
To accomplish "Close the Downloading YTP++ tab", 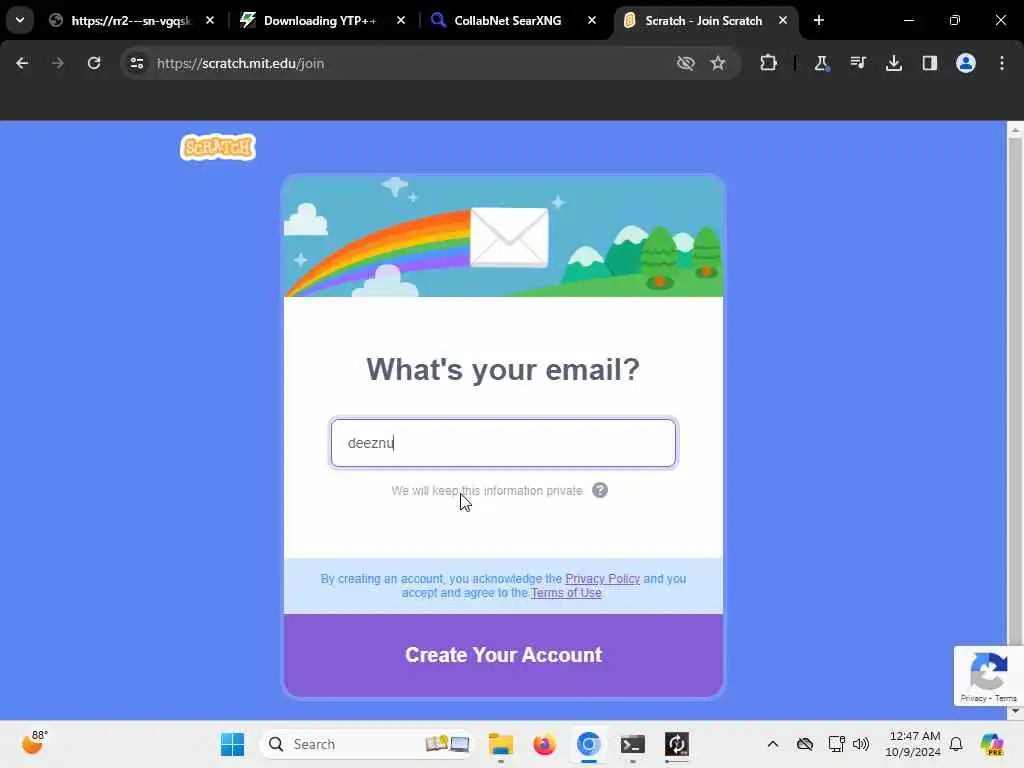I will point(401,20).
